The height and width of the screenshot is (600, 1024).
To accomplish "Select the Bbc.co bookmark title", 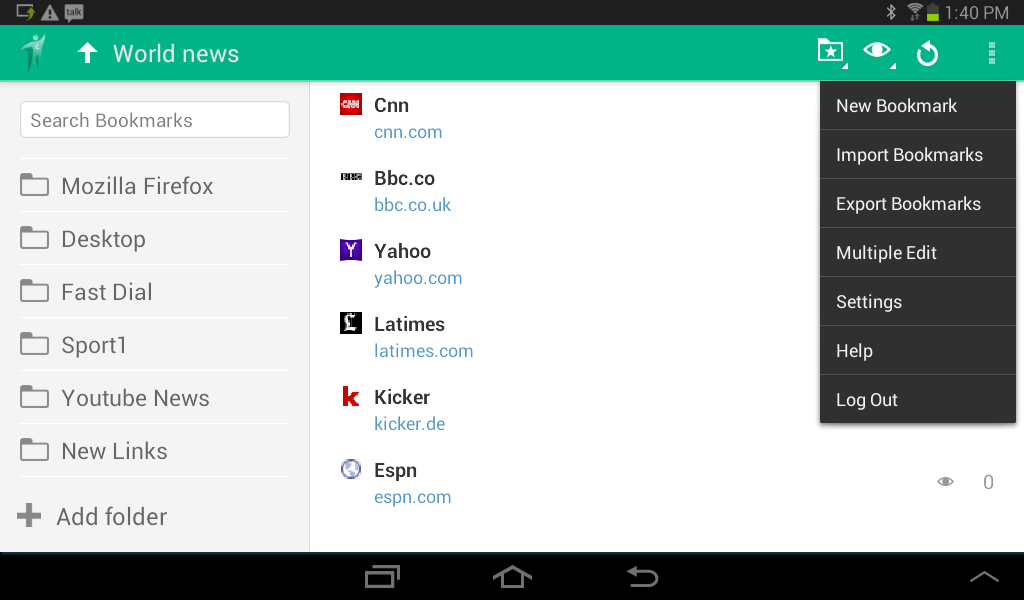I will 404,178.
